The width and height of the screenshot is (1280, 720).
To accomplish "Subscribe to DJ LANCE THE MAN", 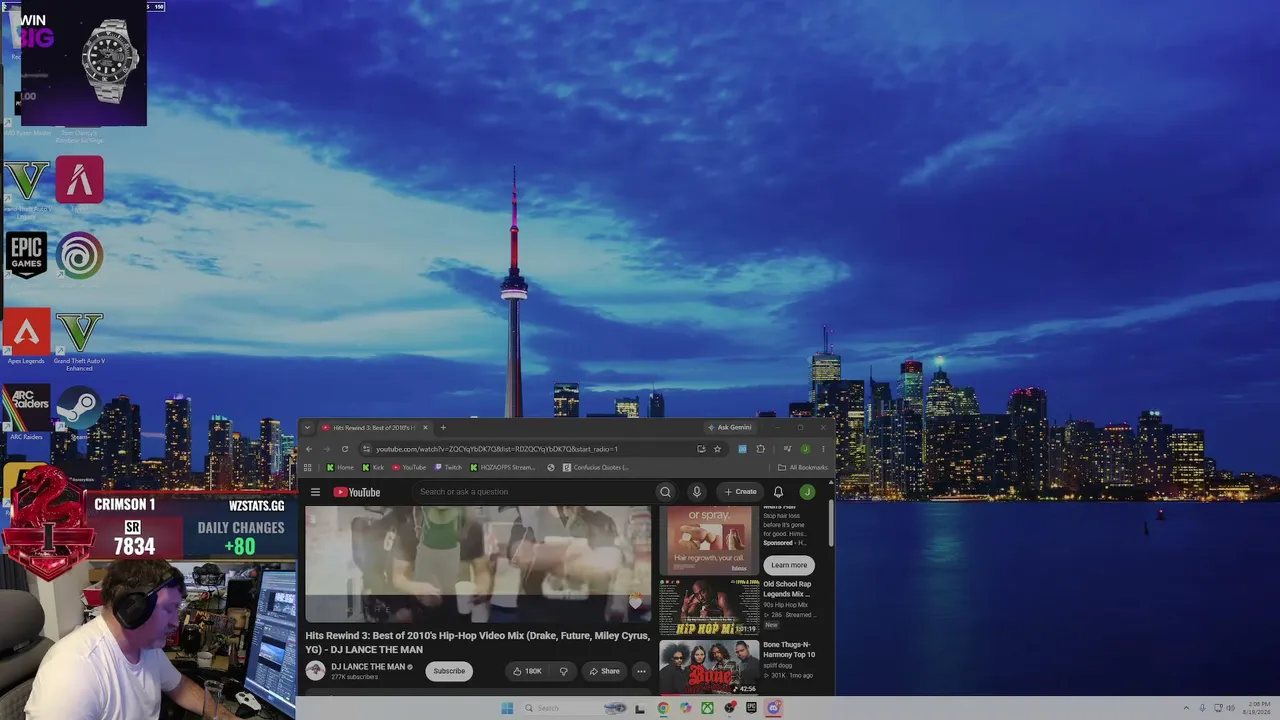I will point(449,671).
